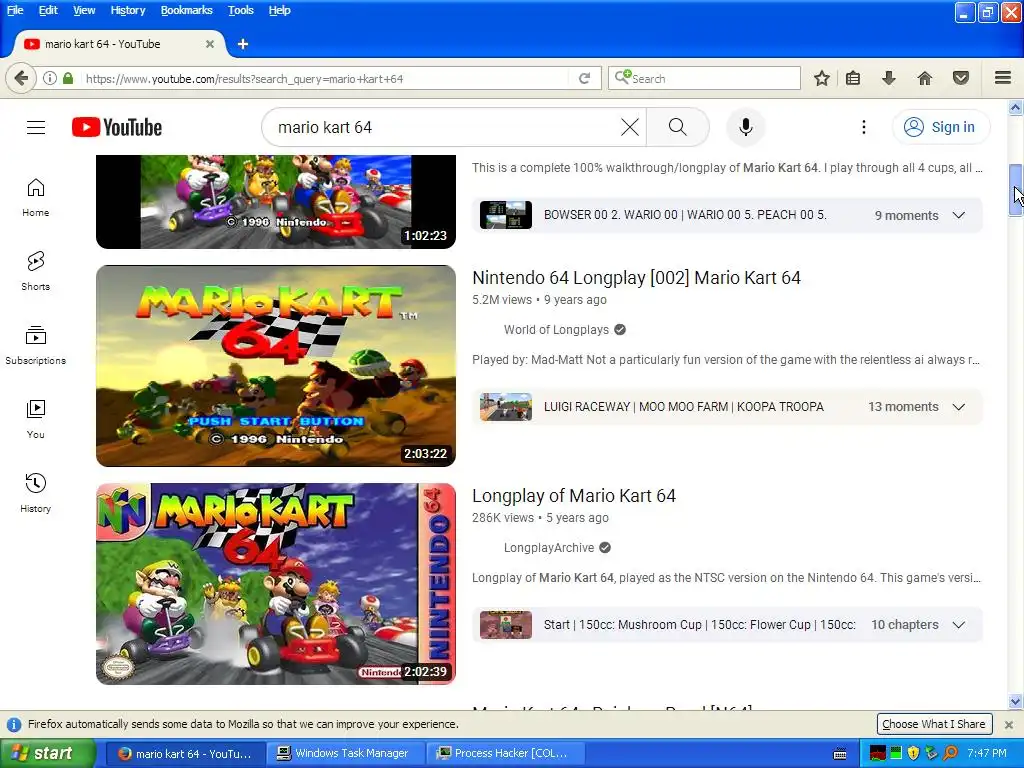
Task: Click the page scrollbar up arrow
Action: coord(1015,106)
